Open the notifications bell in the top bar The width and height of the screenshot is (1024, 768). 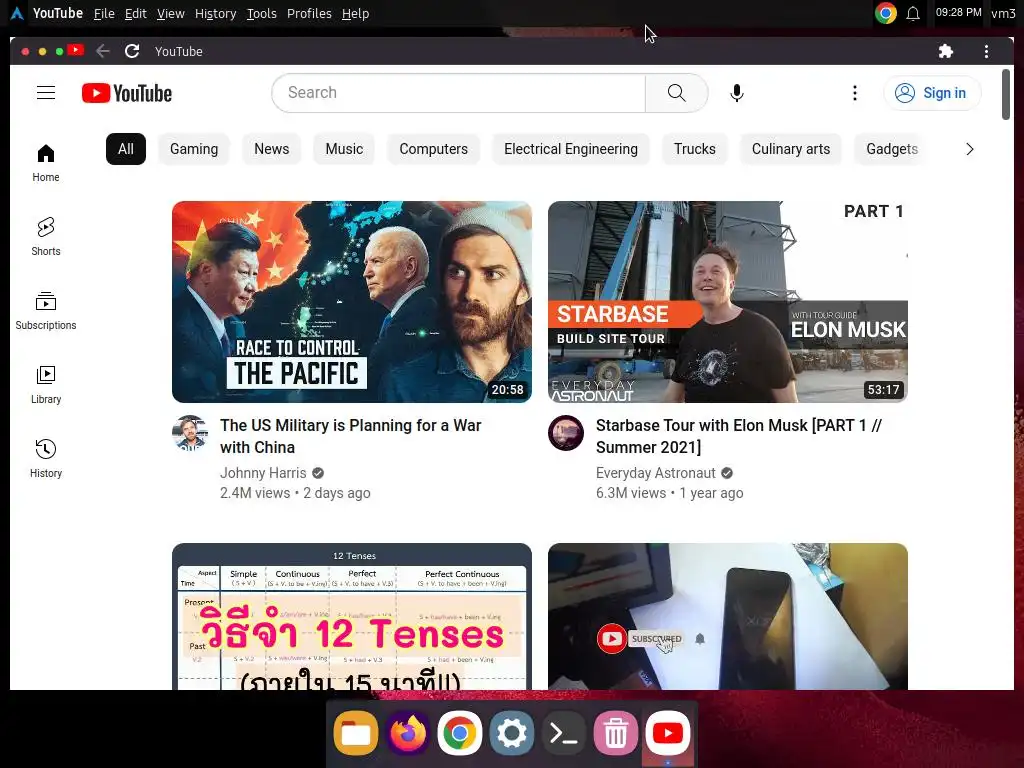pyautogui.click(x=913, y=13)
